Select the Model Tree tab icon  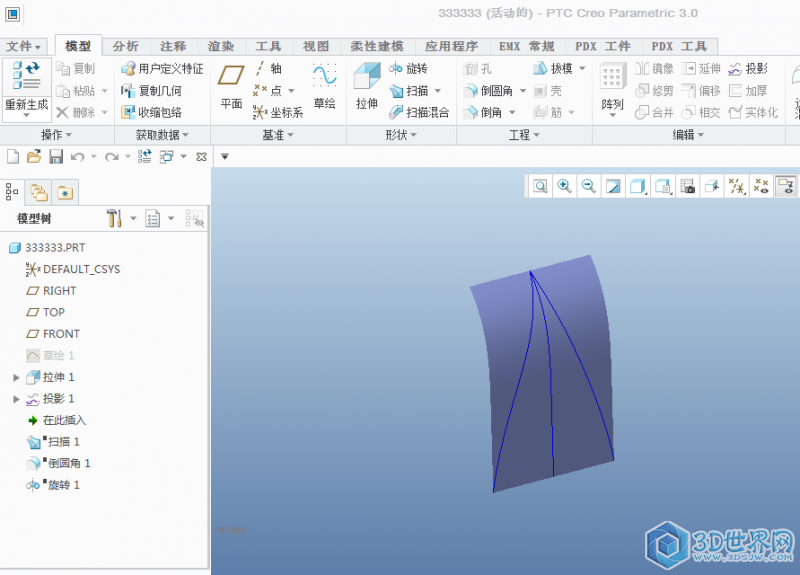click(x=12, y=192)
